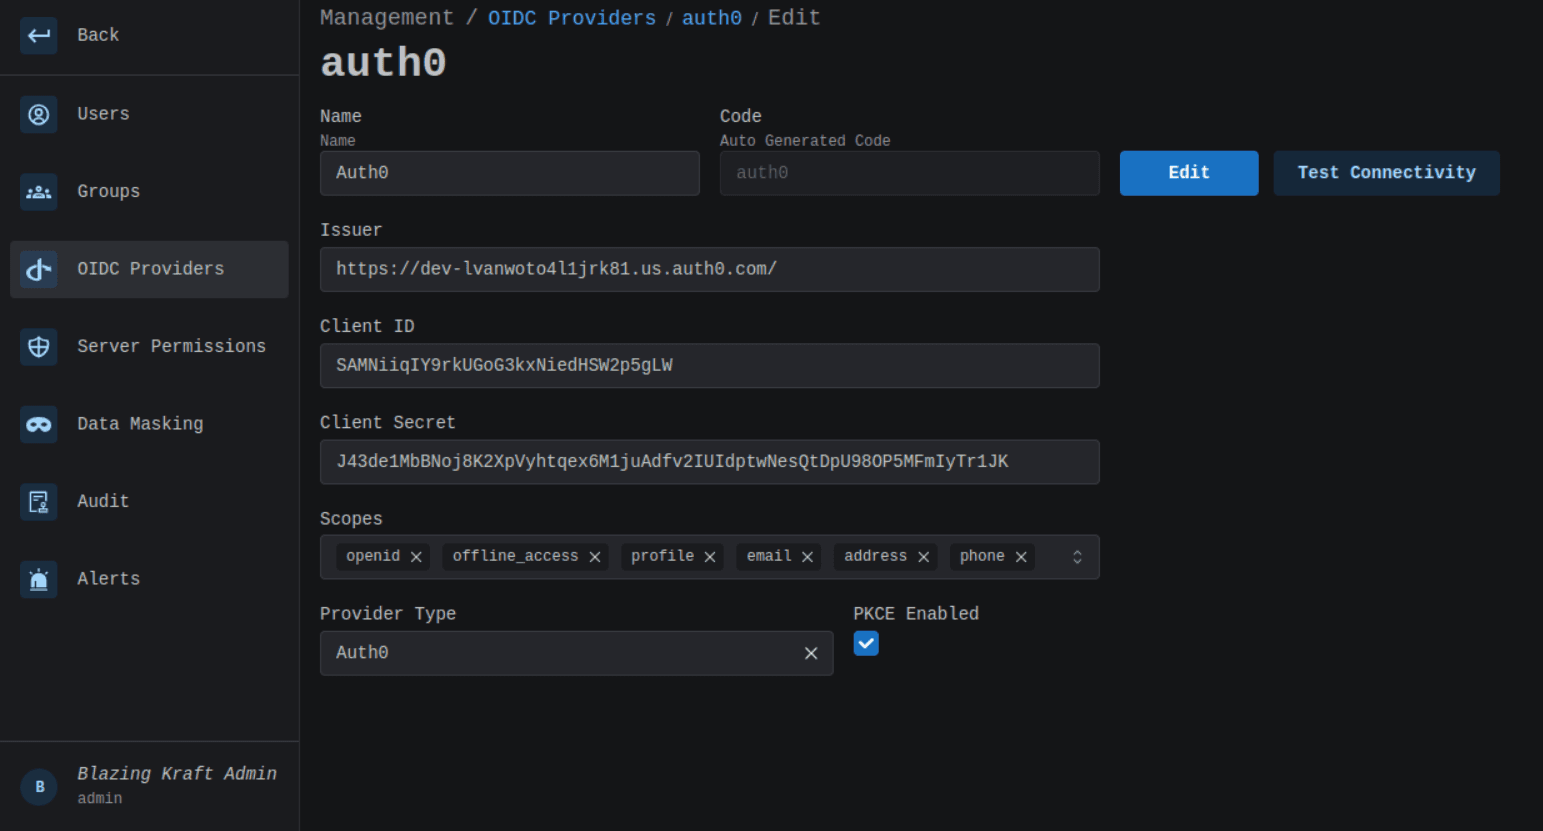Click the OIDC Providers icon
The width and height of the screenshot is (1543, 831).
(39, 269)
